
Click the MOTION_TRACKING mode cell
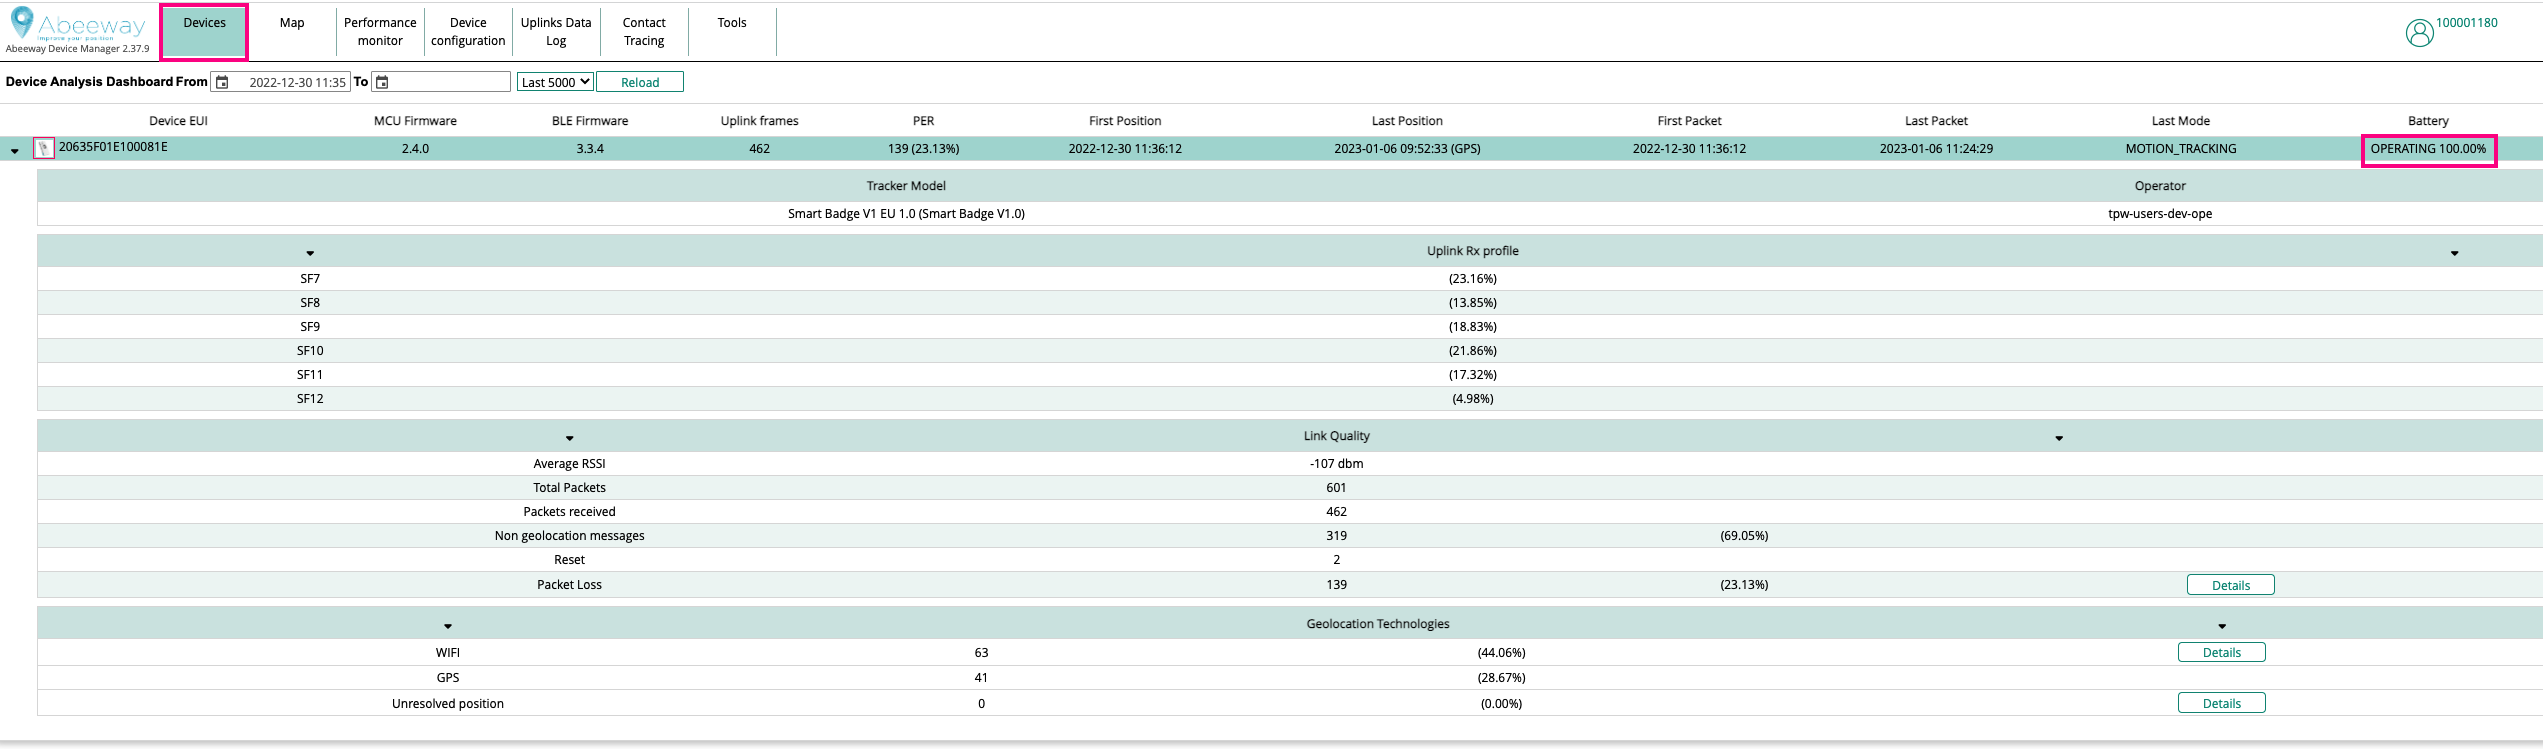[2181, 149]
